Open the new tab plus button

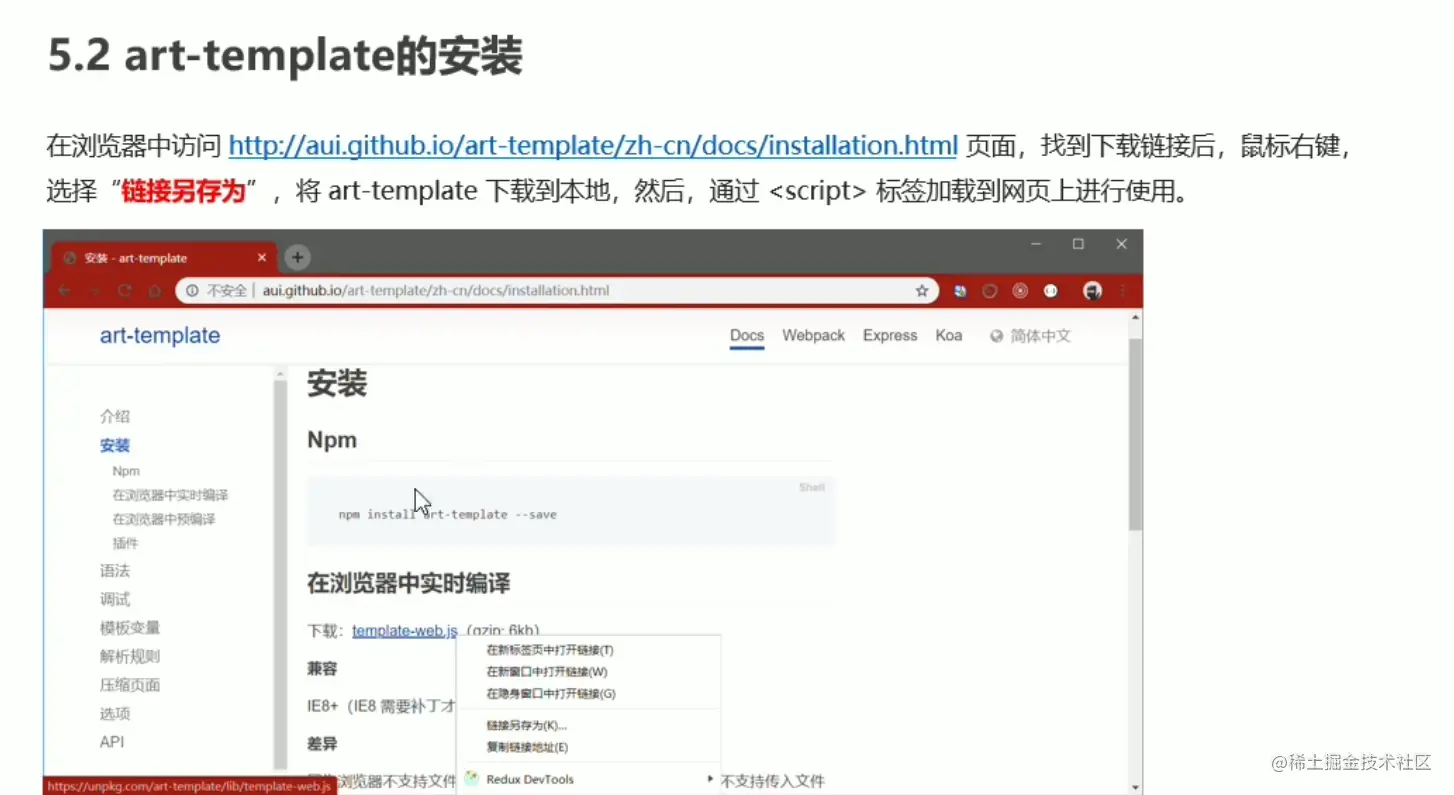tap(297, 258)
